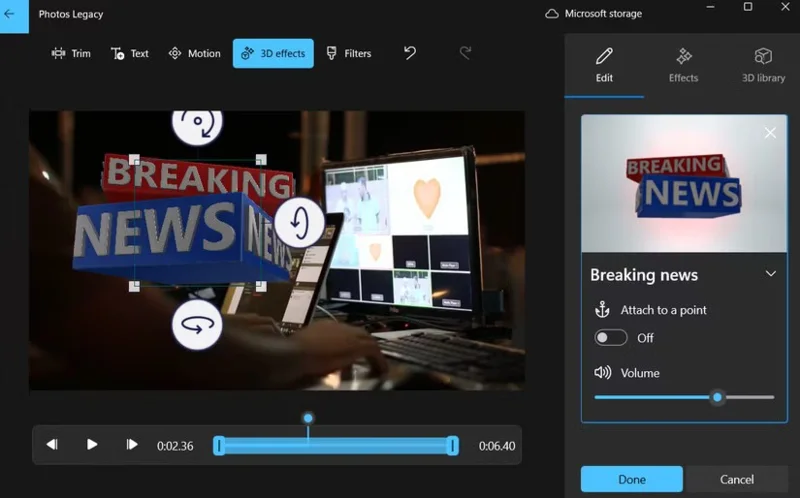Toggle Attach to a point switch
800x498 pixels.
click(611, 338)
